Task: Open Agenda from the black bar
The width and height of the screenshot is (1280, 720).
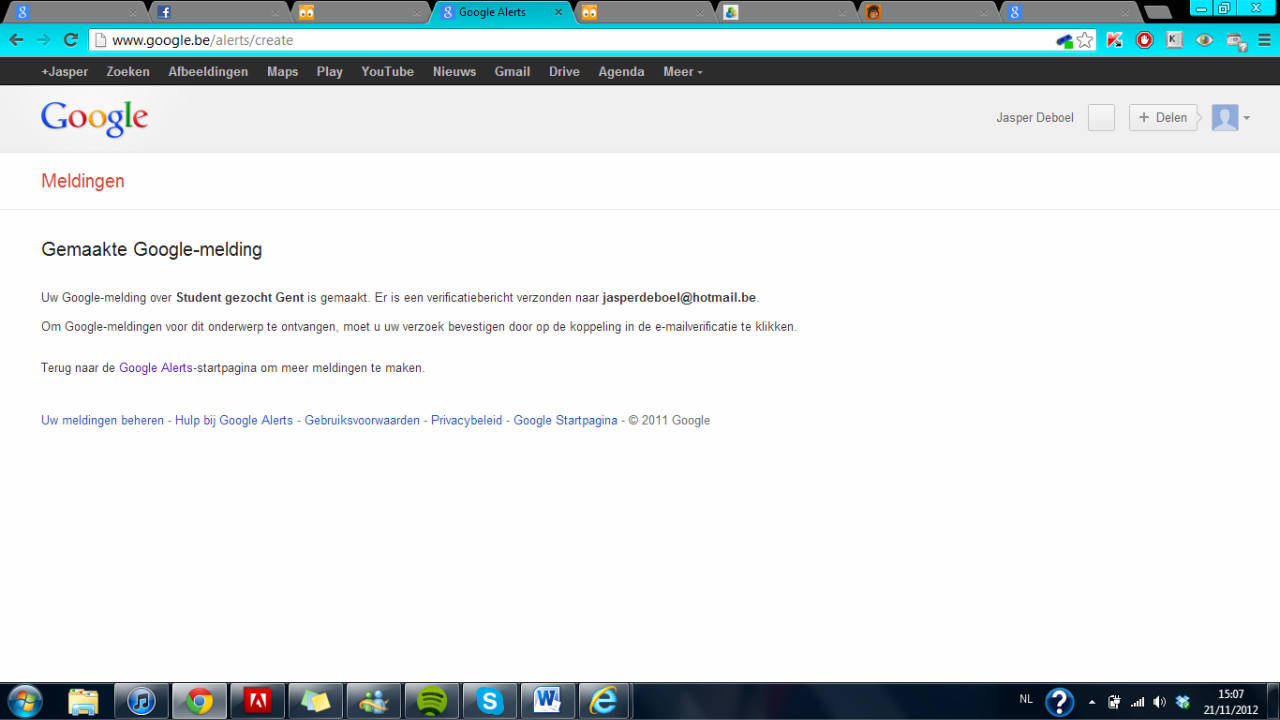Action: point(621,72)
